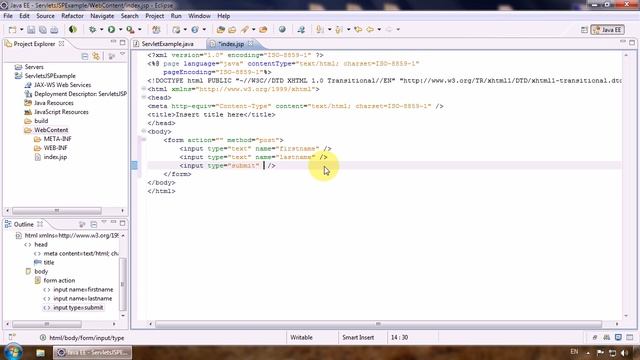Toggle Link with Editor in Project Explorer
Viewport: 640px width, 360px height.
point(96,56)
